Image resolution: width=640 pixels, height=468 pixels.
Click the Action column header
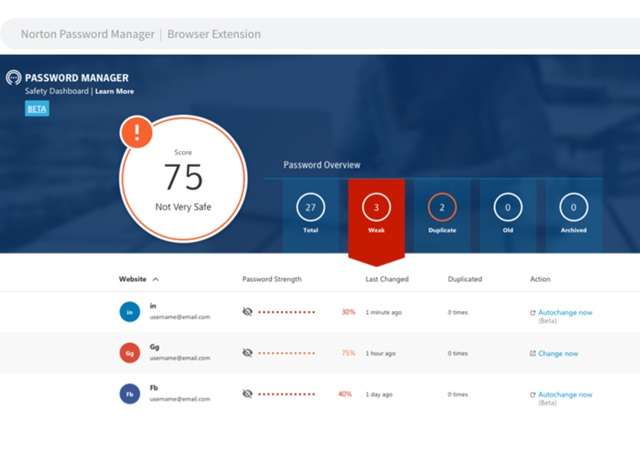[x=540, y=279]
